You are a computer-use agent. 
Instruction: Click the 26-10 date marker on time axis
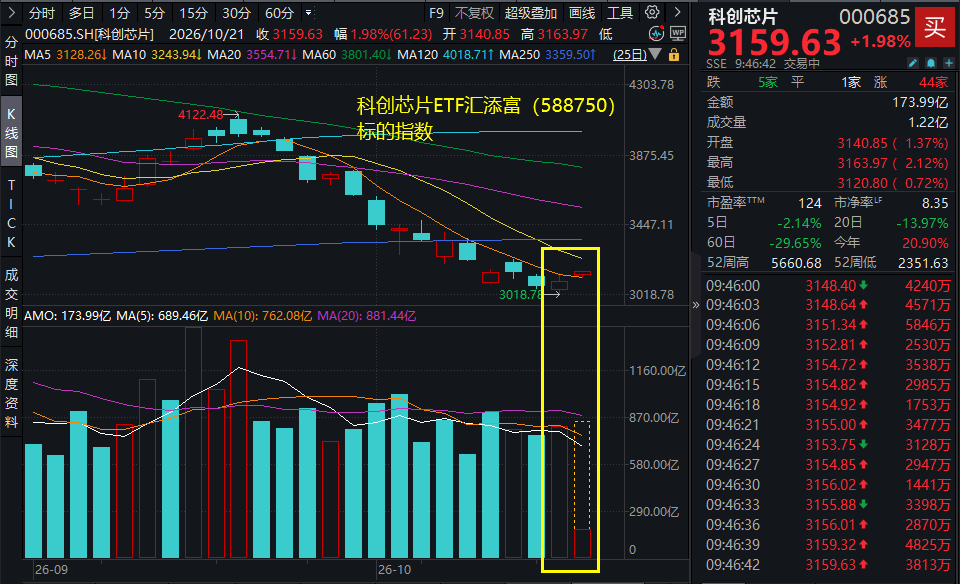pos(394,569)
